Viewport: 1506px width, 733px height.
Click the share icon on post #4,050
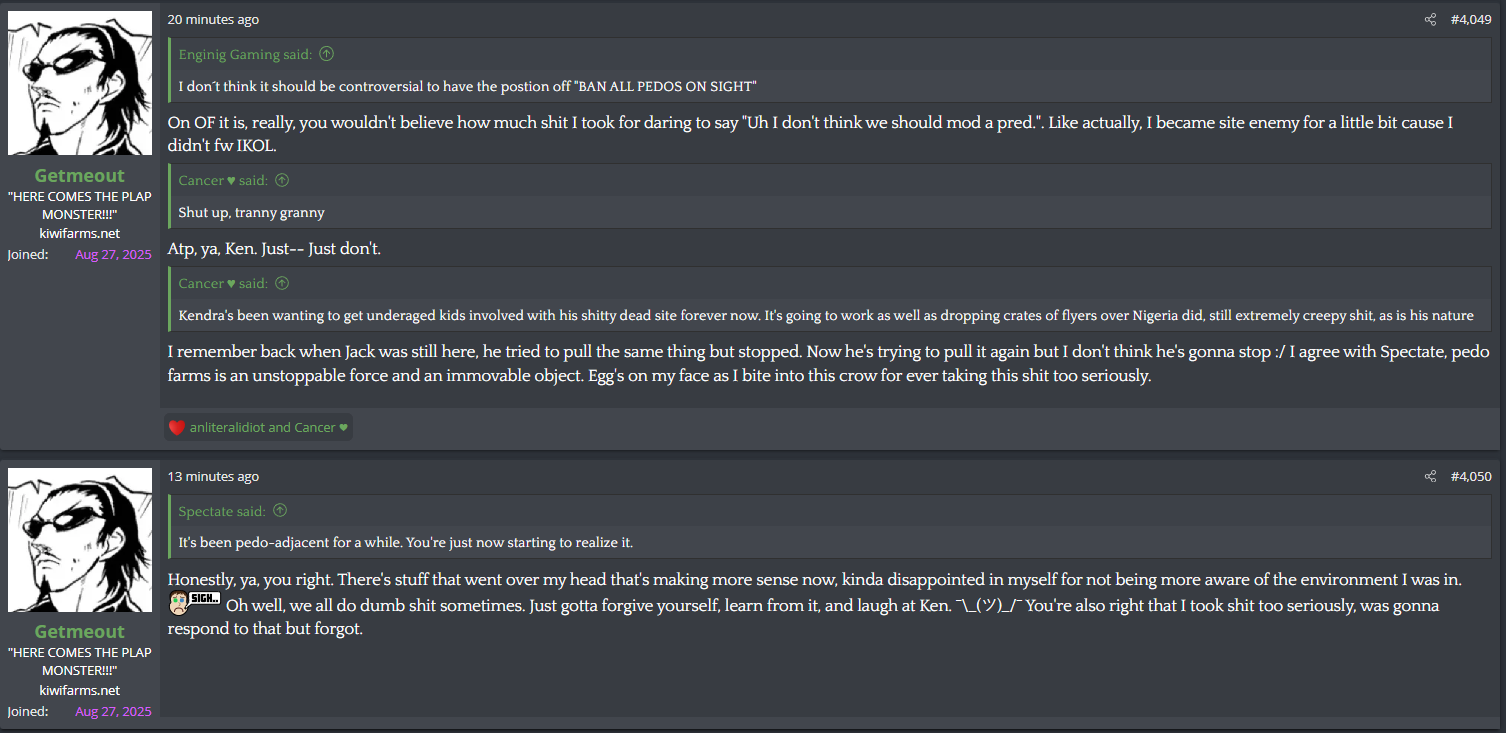coord(1430,477)
